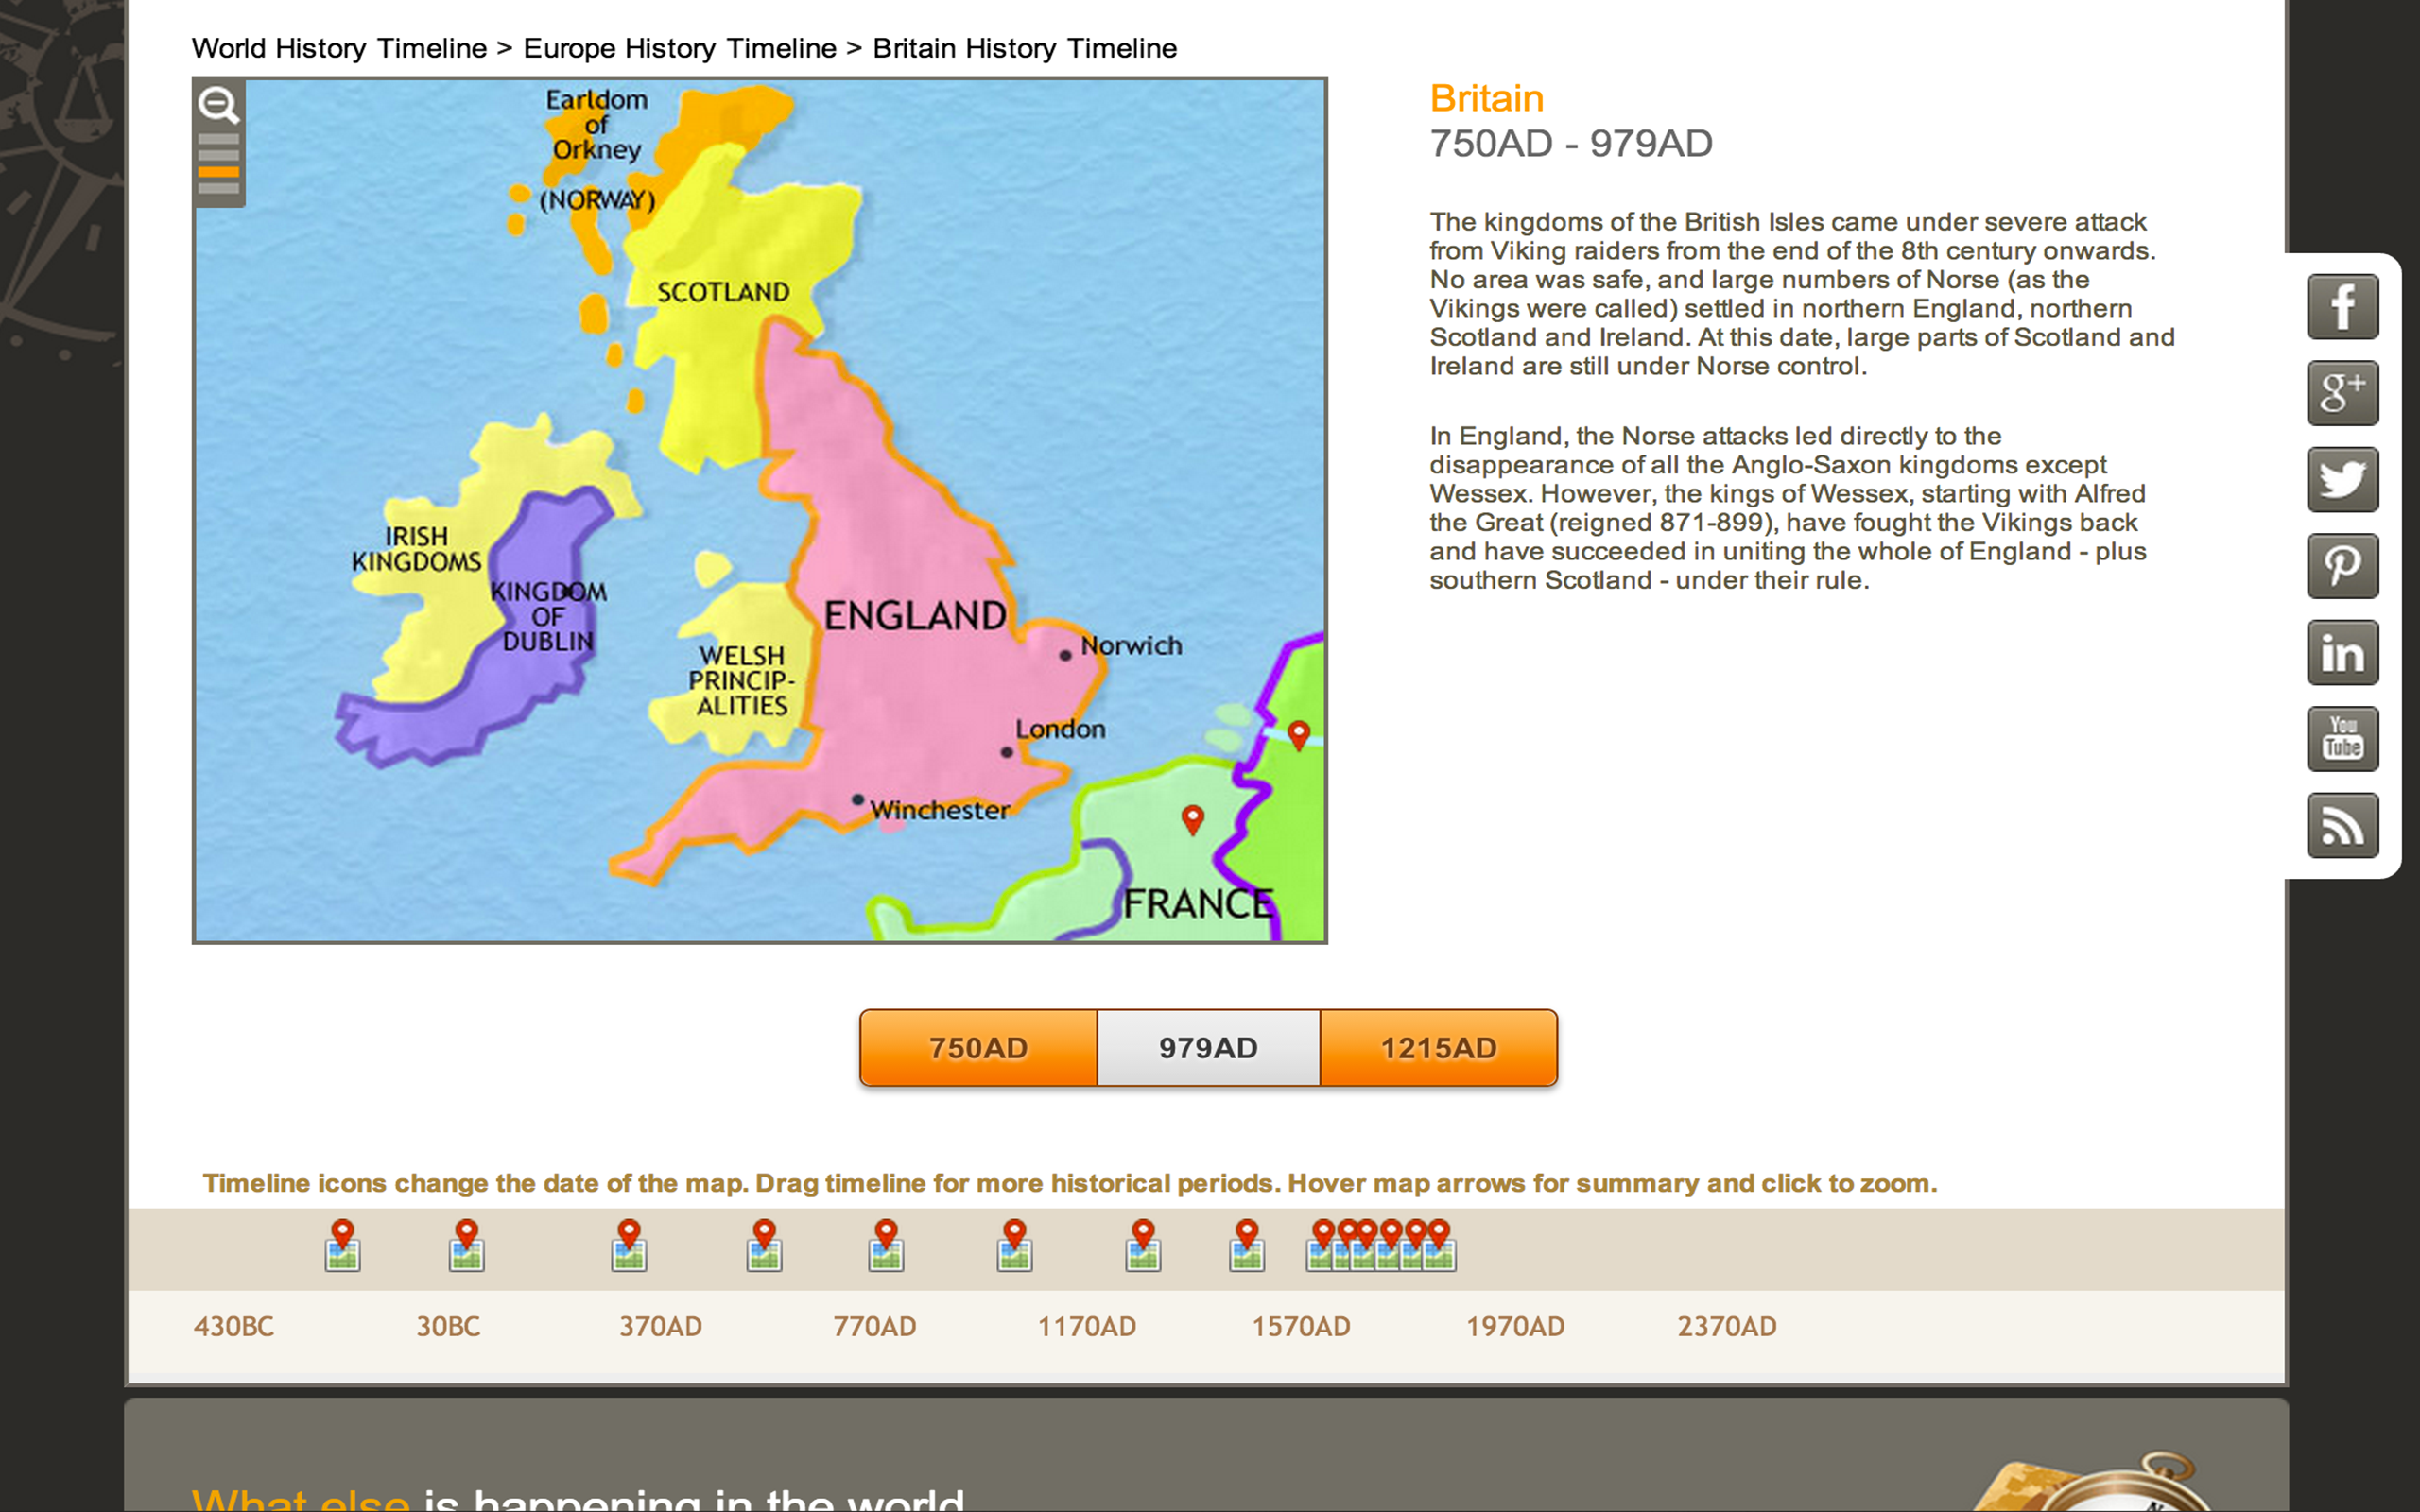Switch to the 1215AD map view
The width and height of the screenshot is (2420, 1512).
[x=1438, y=1047]
